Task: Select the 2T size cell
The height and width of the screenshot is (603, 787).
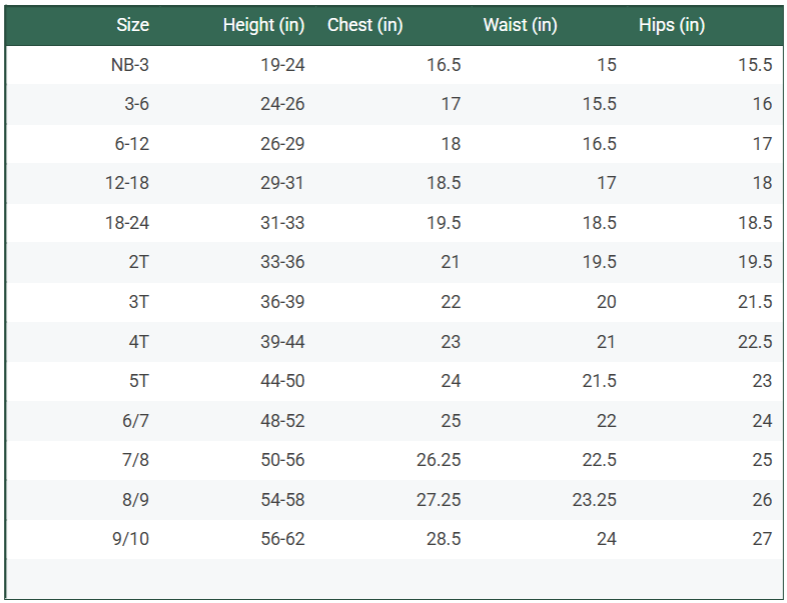Action: pyautogui.click(x=138, y=262)
